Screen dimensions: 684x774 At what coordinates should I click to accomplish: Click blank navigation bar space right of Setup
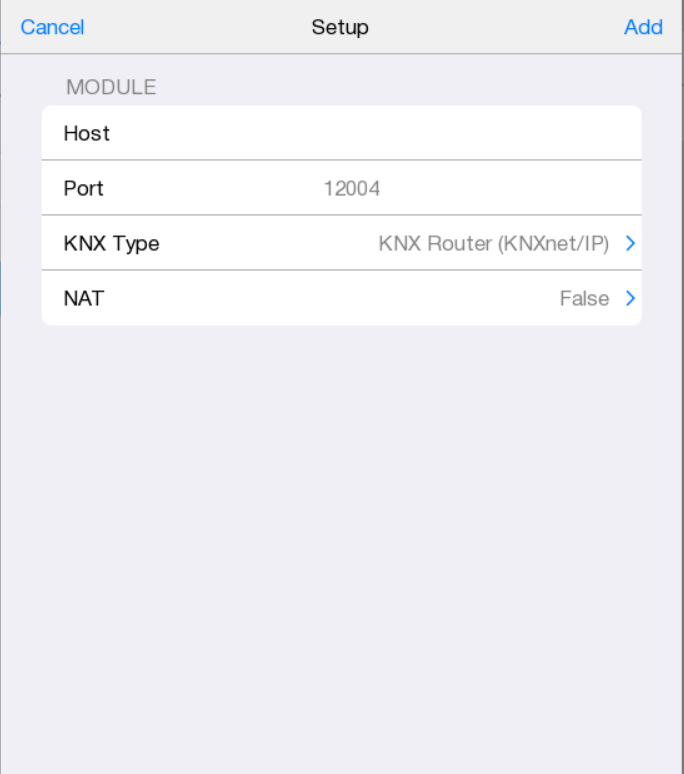coord(490,27)
